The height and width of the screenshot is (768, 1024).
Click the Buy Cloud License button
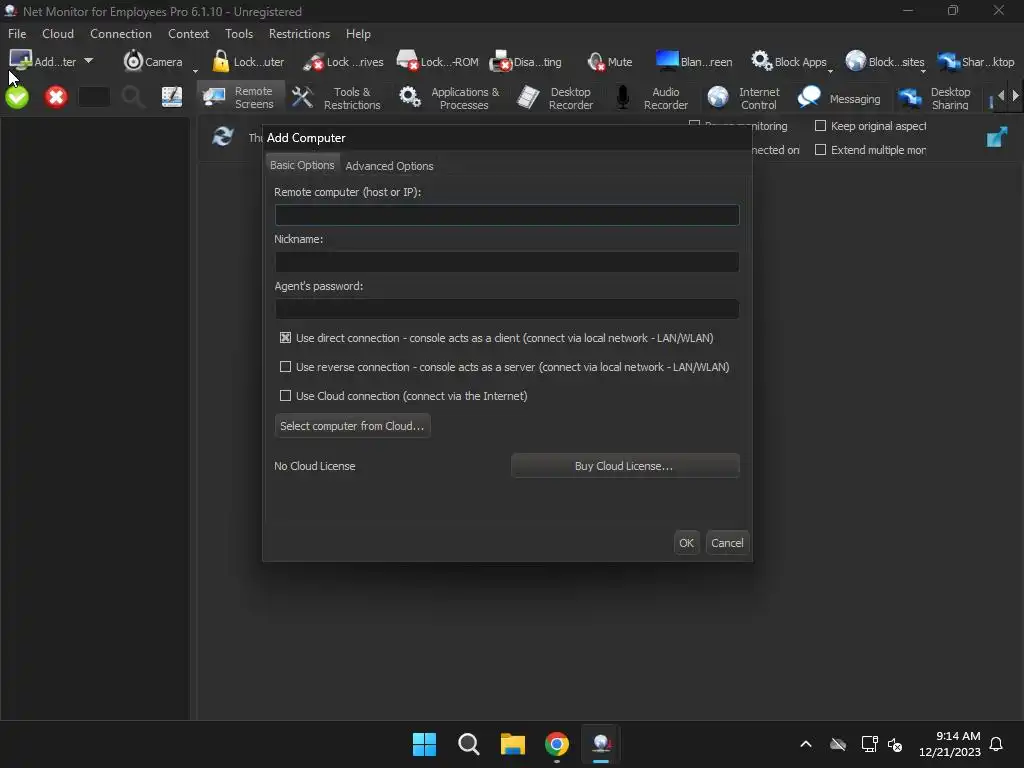[625, 466]
